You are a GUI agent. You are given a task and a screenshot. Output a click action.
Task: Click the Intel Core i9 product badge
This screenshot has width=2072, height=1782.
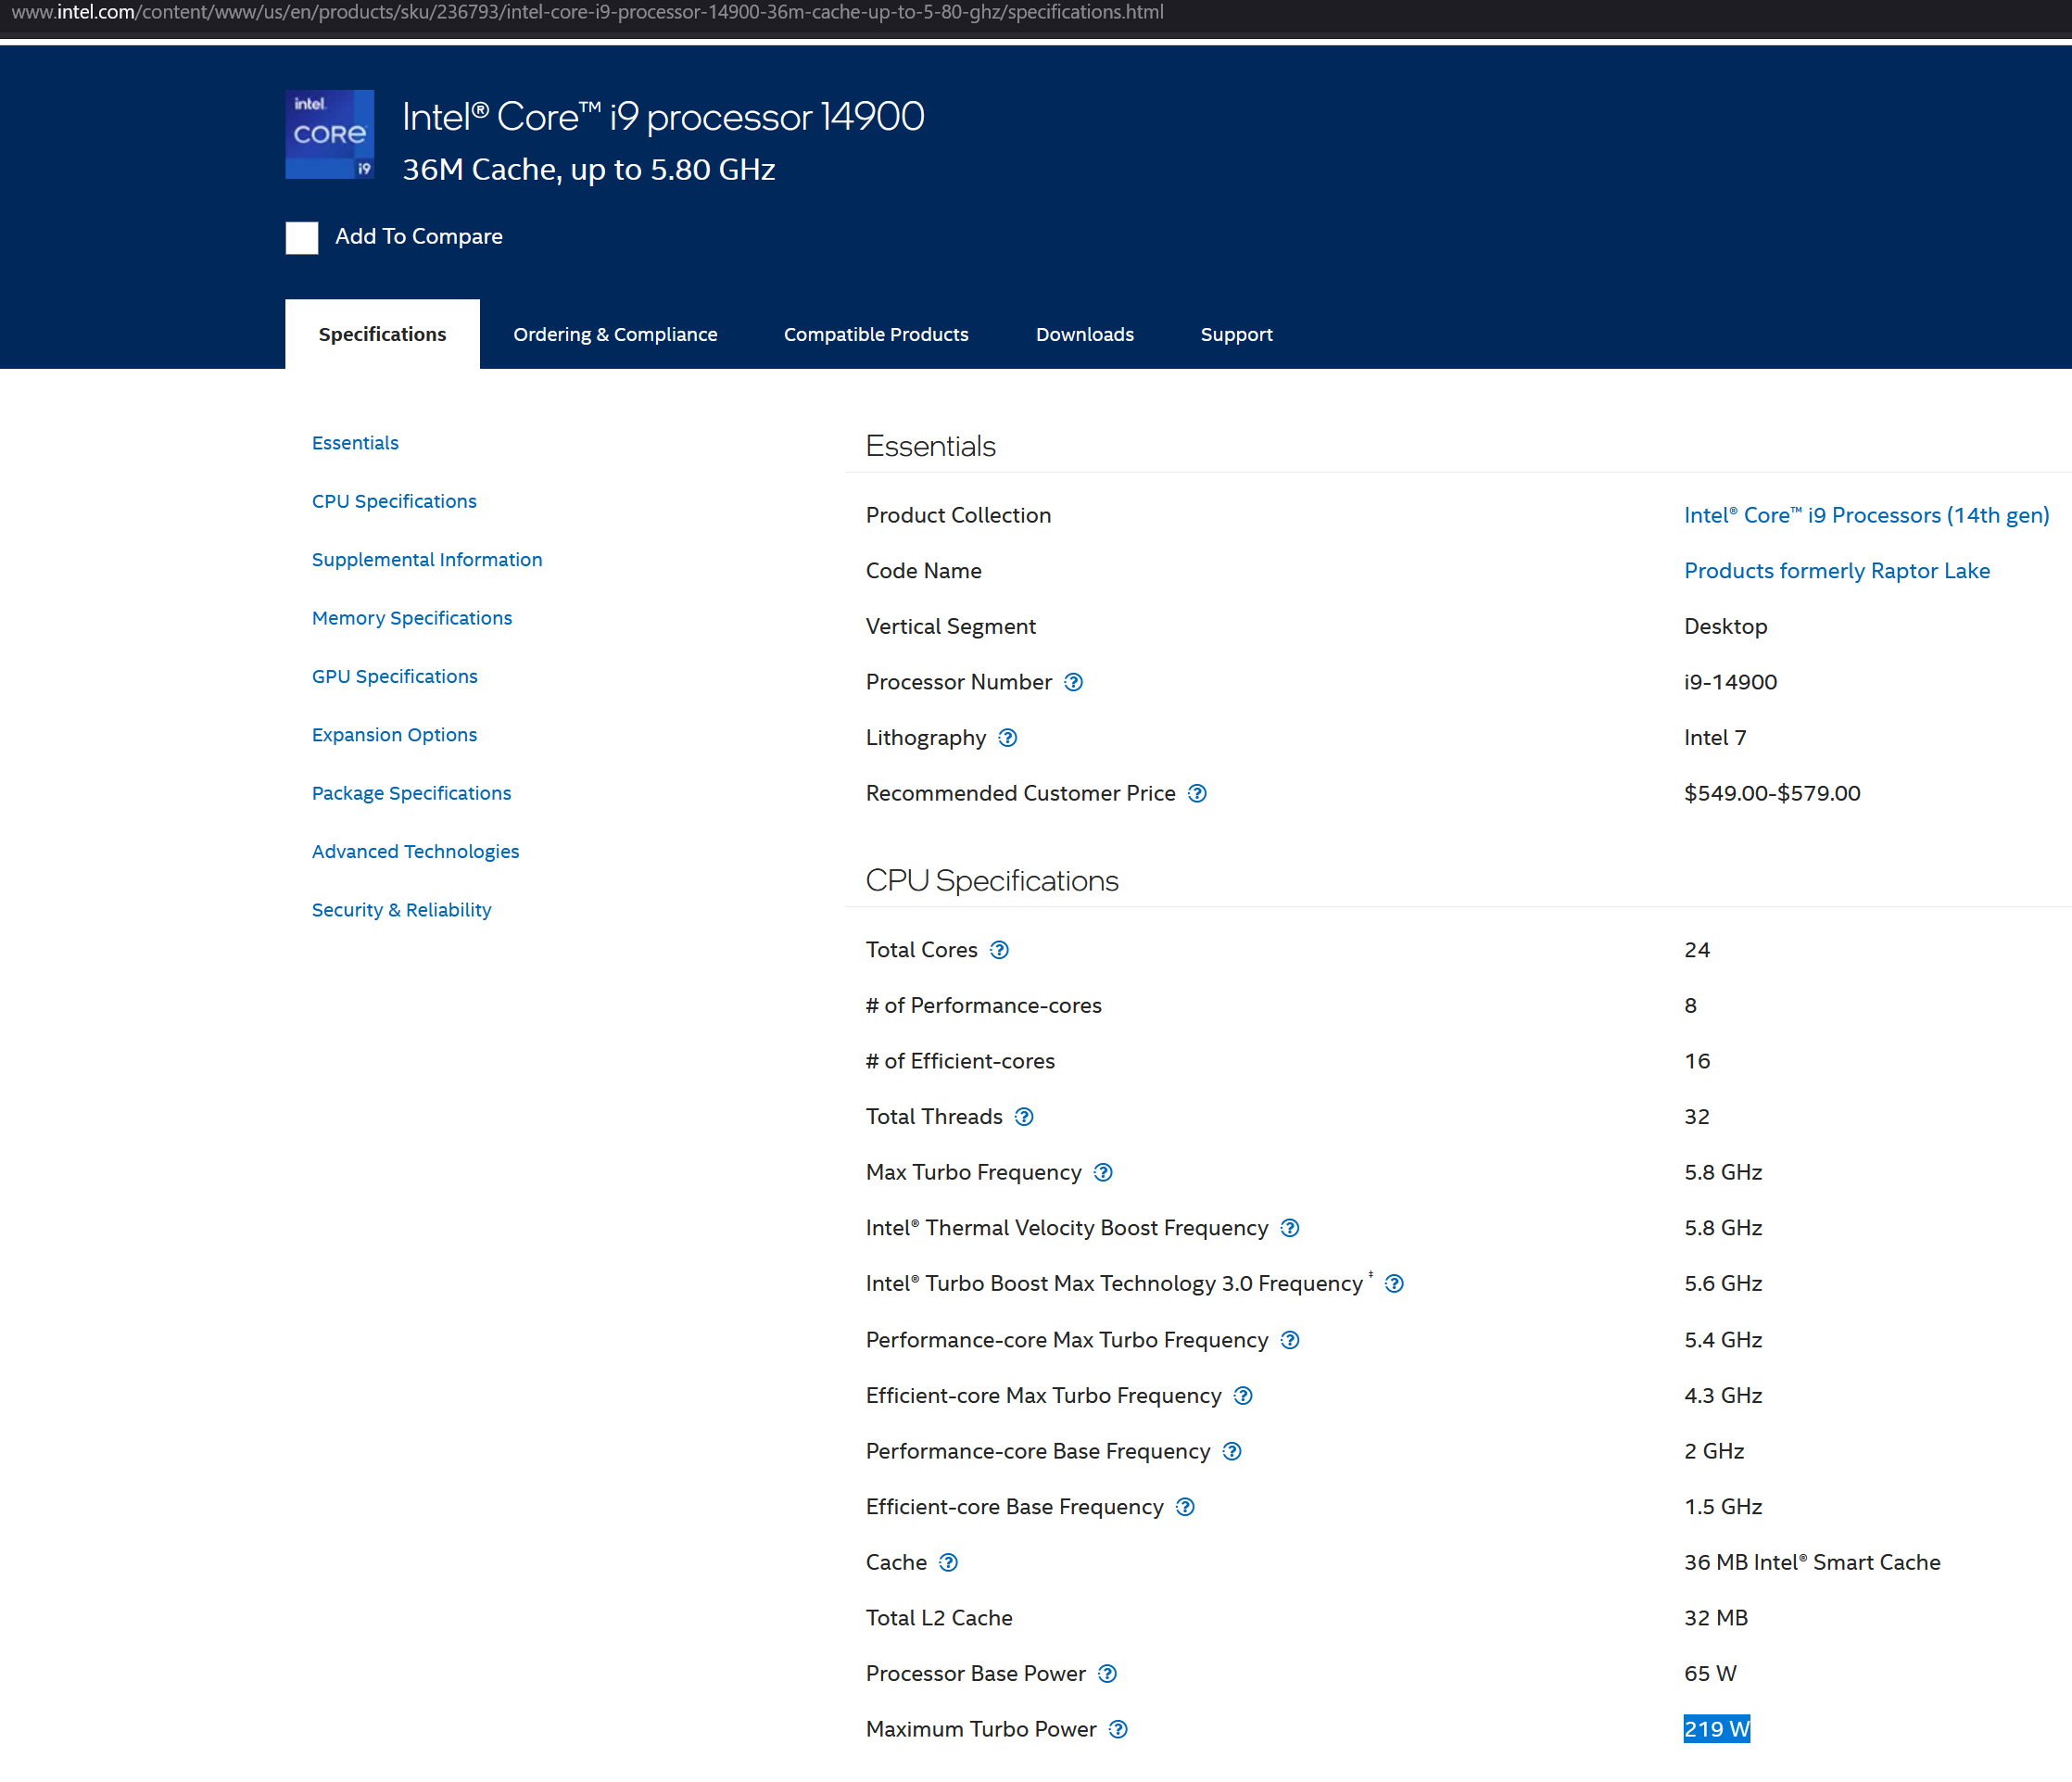pyautogui.click(x=330, y=135)
